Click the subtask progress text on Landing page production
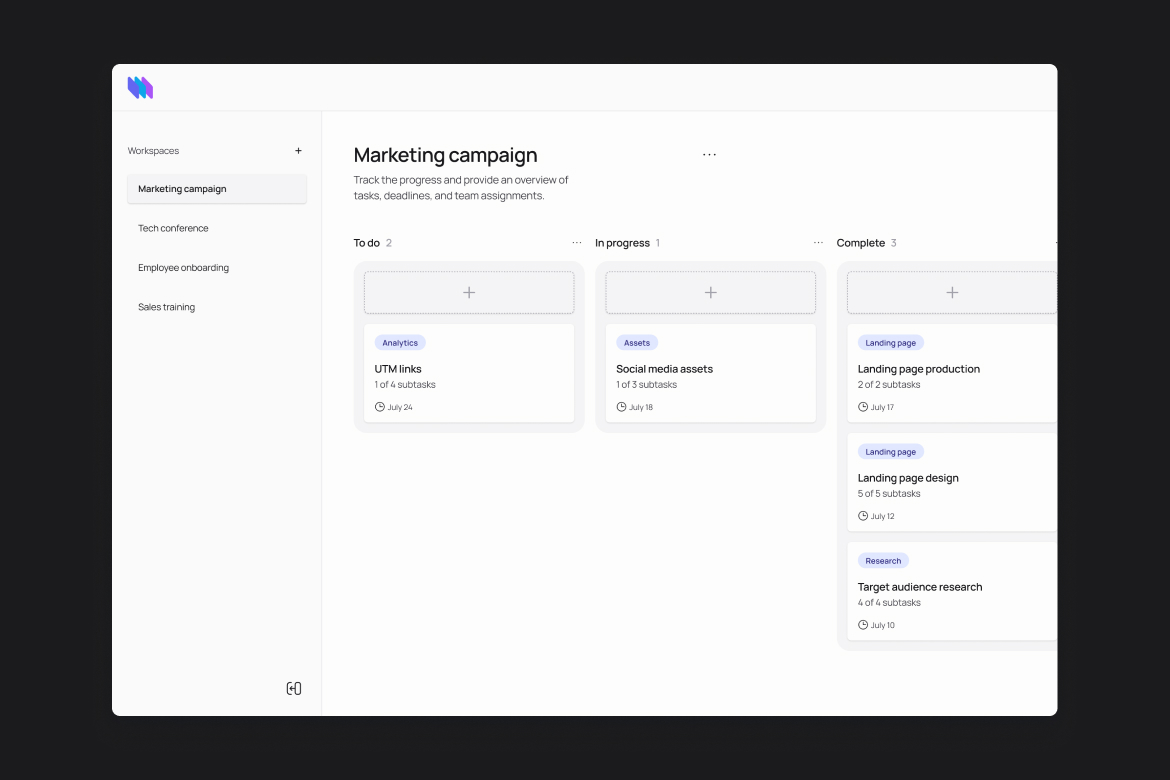The image size is (1170, 780). click(889, 384)
